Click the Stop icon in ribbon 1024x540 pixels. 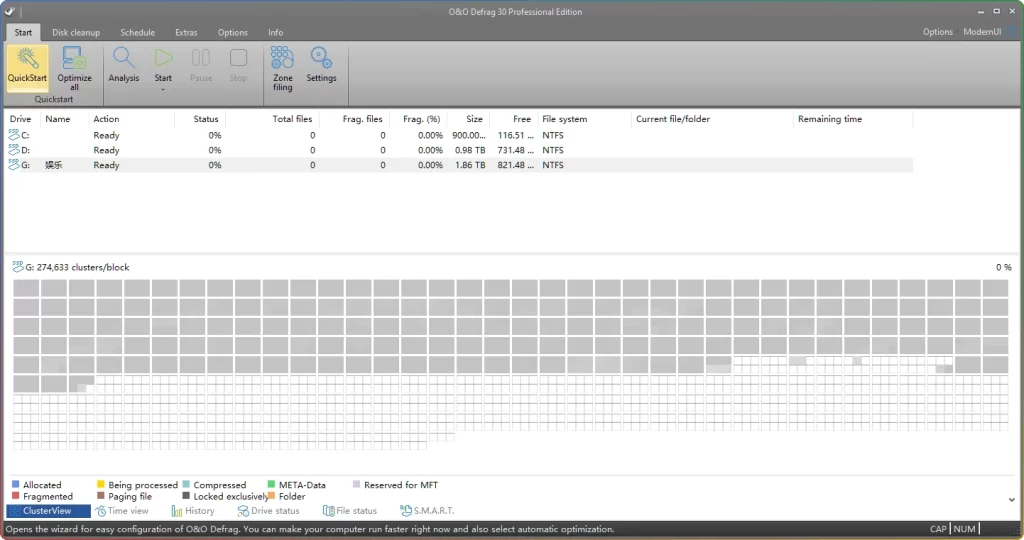(238, 58)
